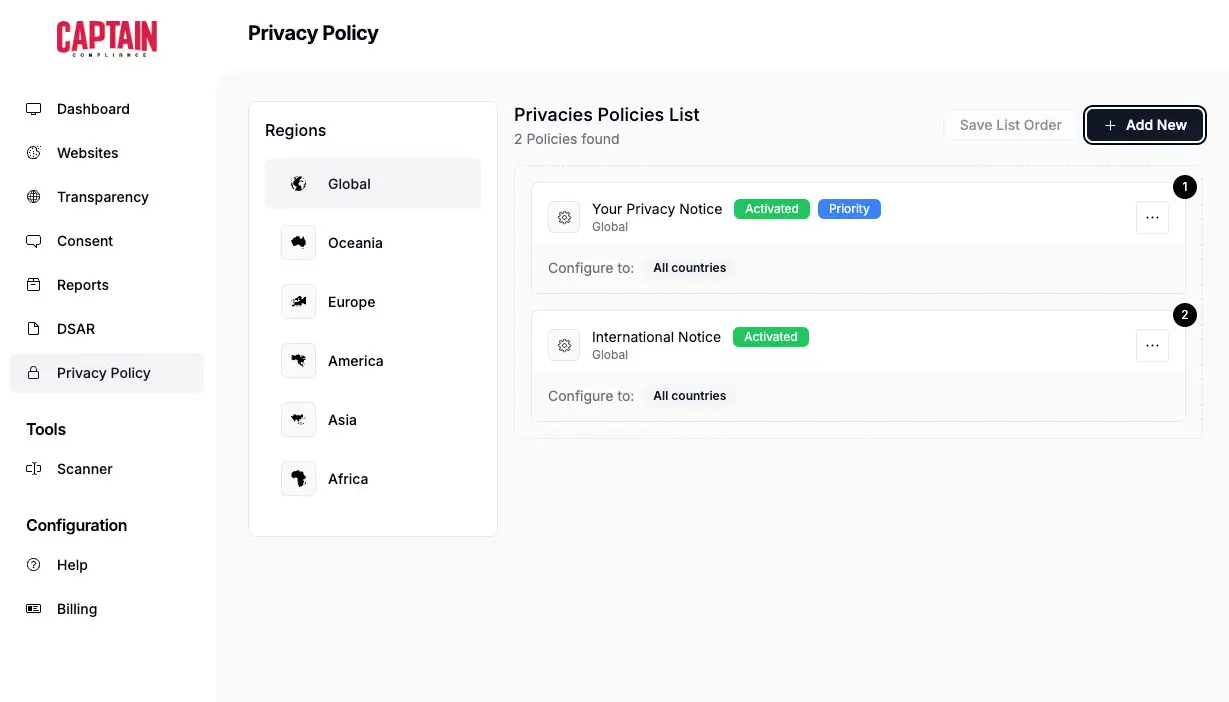The image size is (1229, 702).
Task: Select the Global region globe icon
Action: [298, 184]
